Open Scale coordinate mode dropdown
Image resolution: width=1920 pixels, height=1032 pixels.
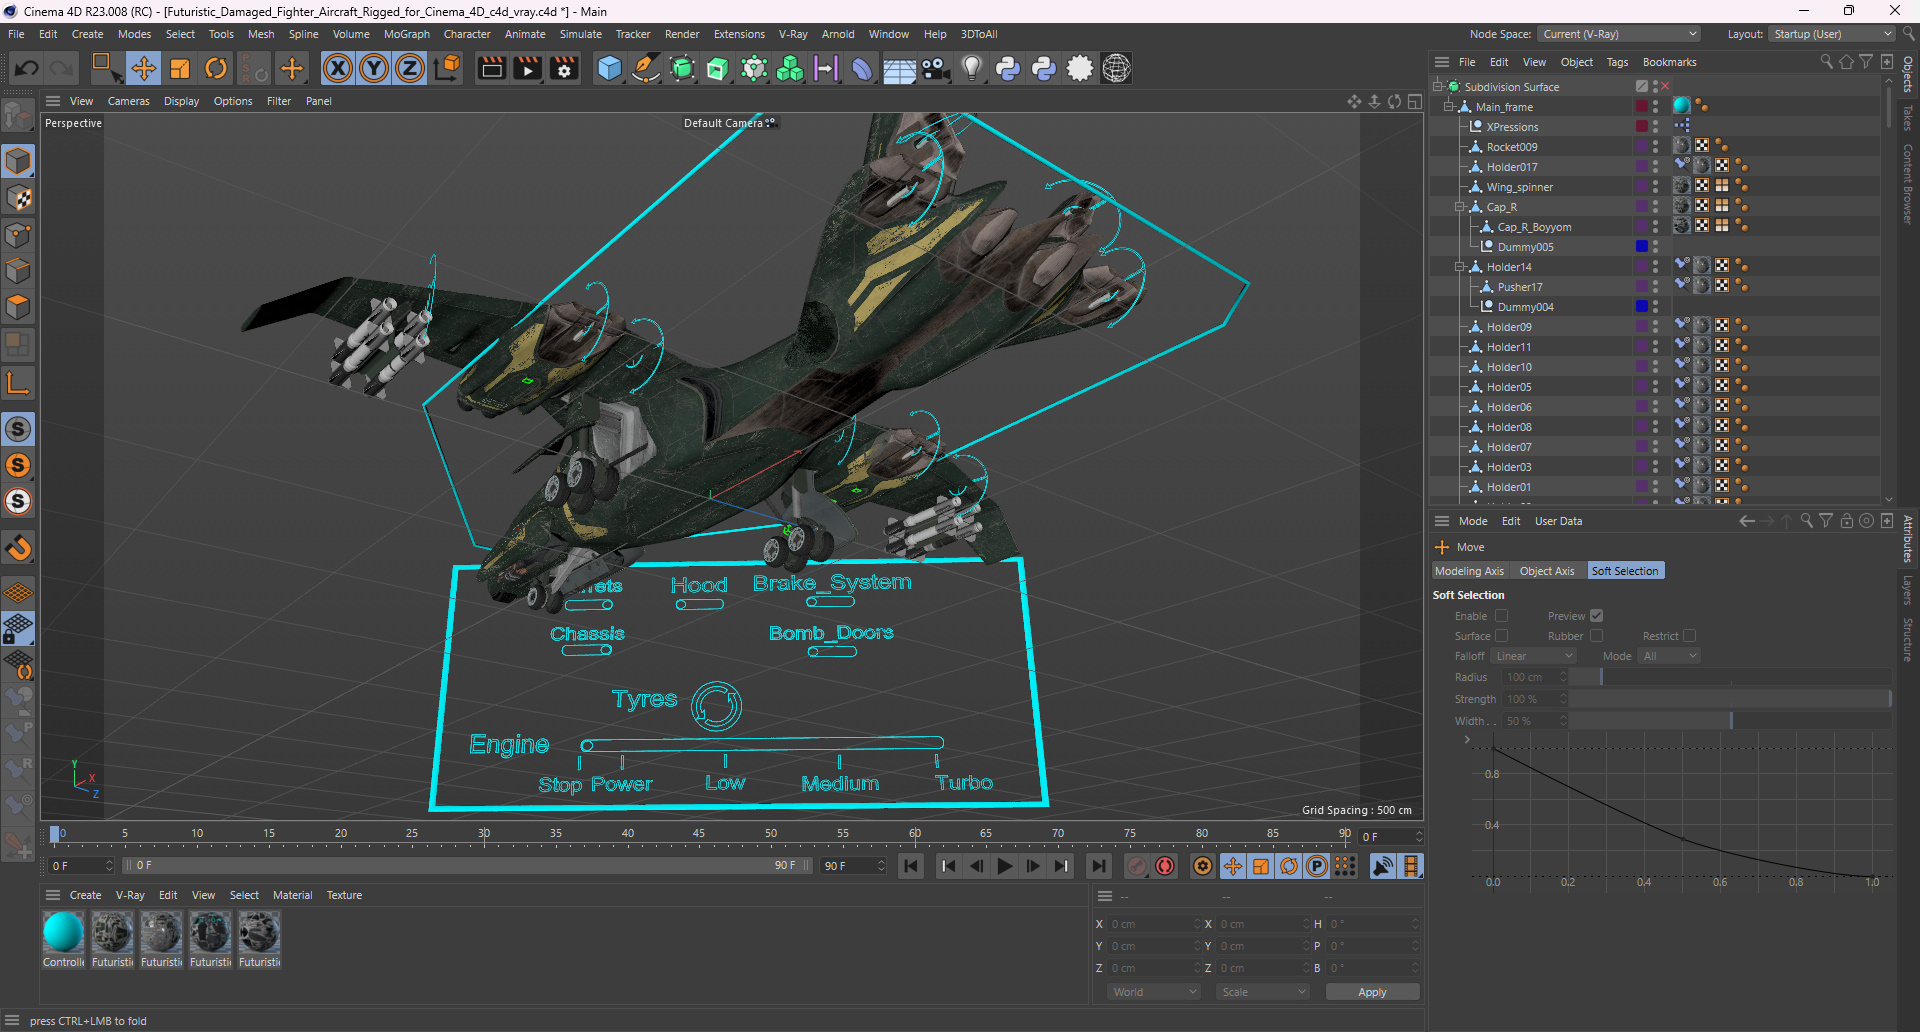click(x=1263, y=992)
